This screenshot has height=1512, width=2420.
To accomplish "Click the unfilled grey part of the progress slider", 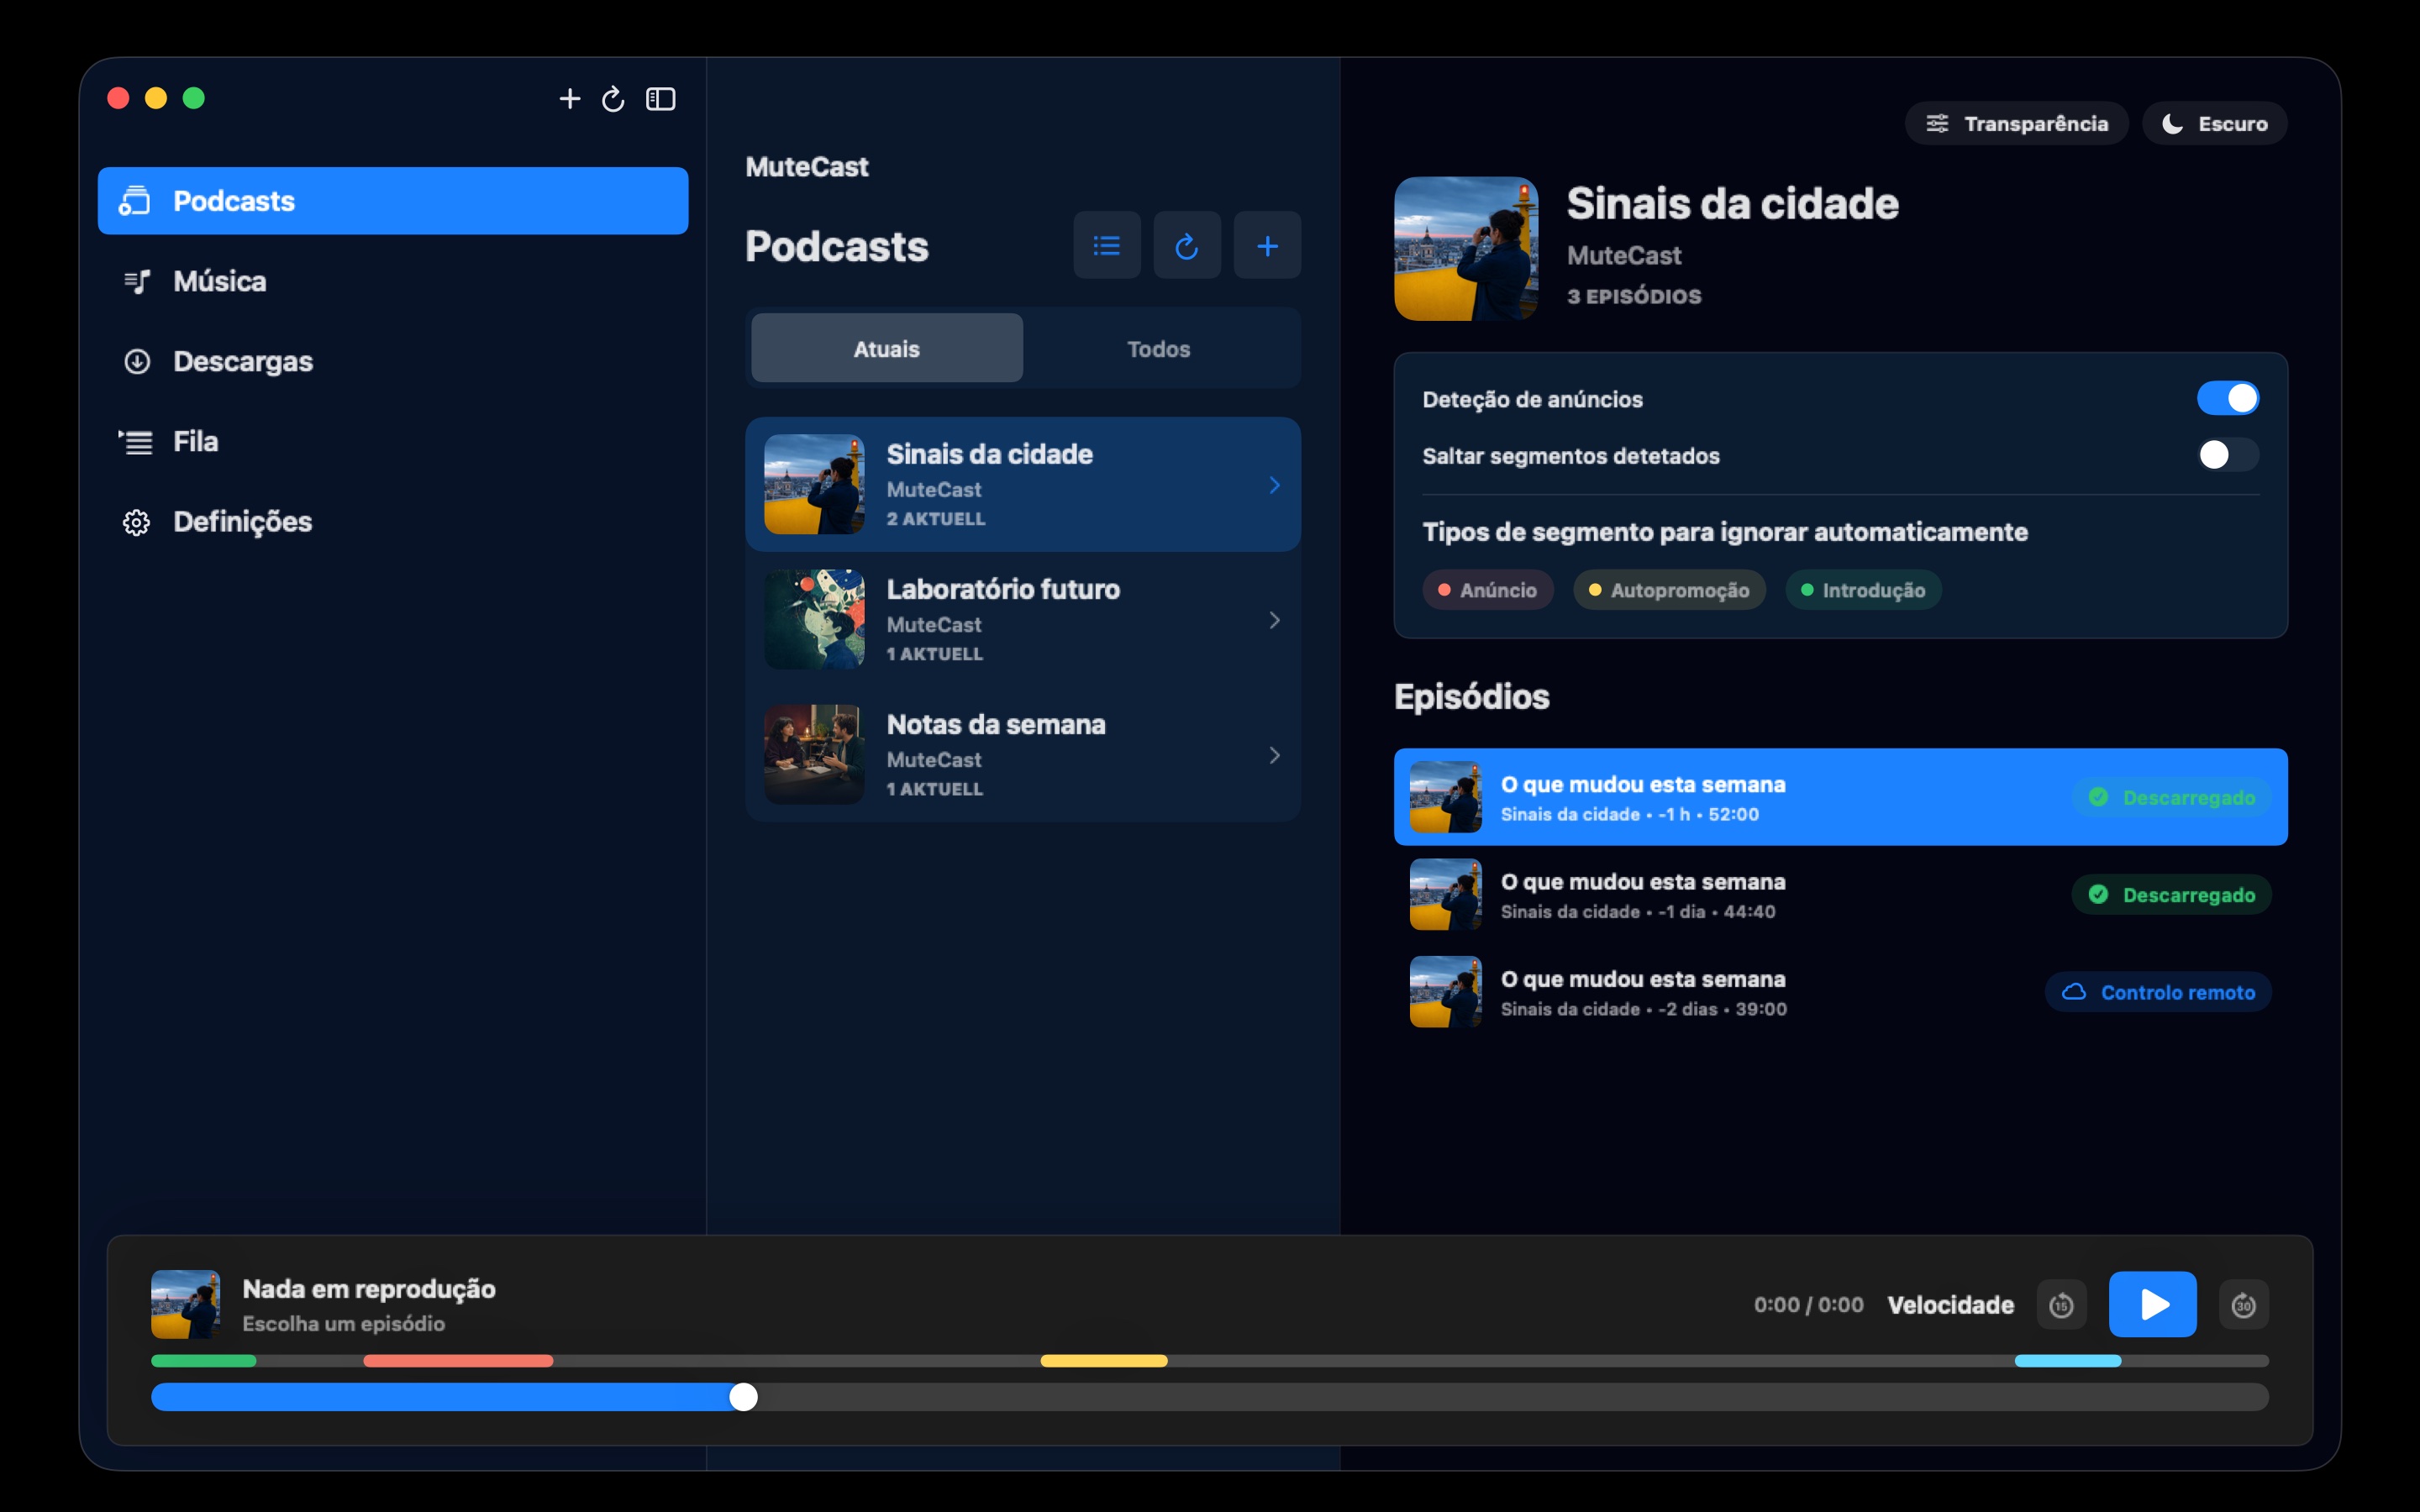I will coord(1513,1397).
